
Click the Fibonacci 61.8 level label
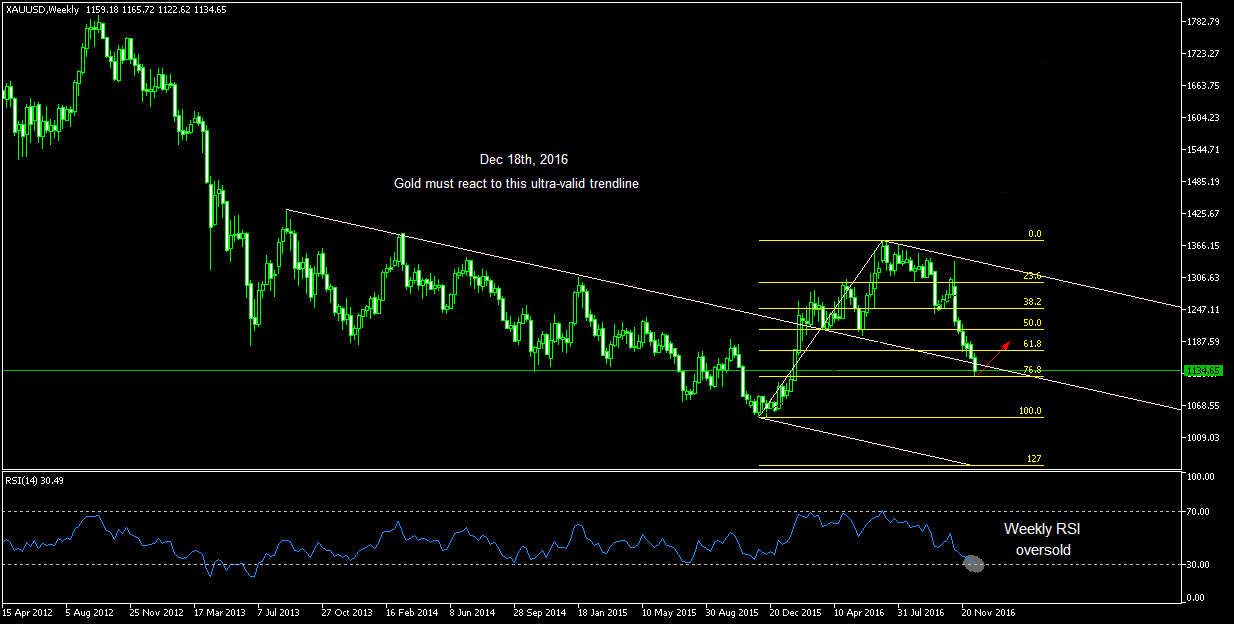pyautogui.click(x=1034, y=344)
